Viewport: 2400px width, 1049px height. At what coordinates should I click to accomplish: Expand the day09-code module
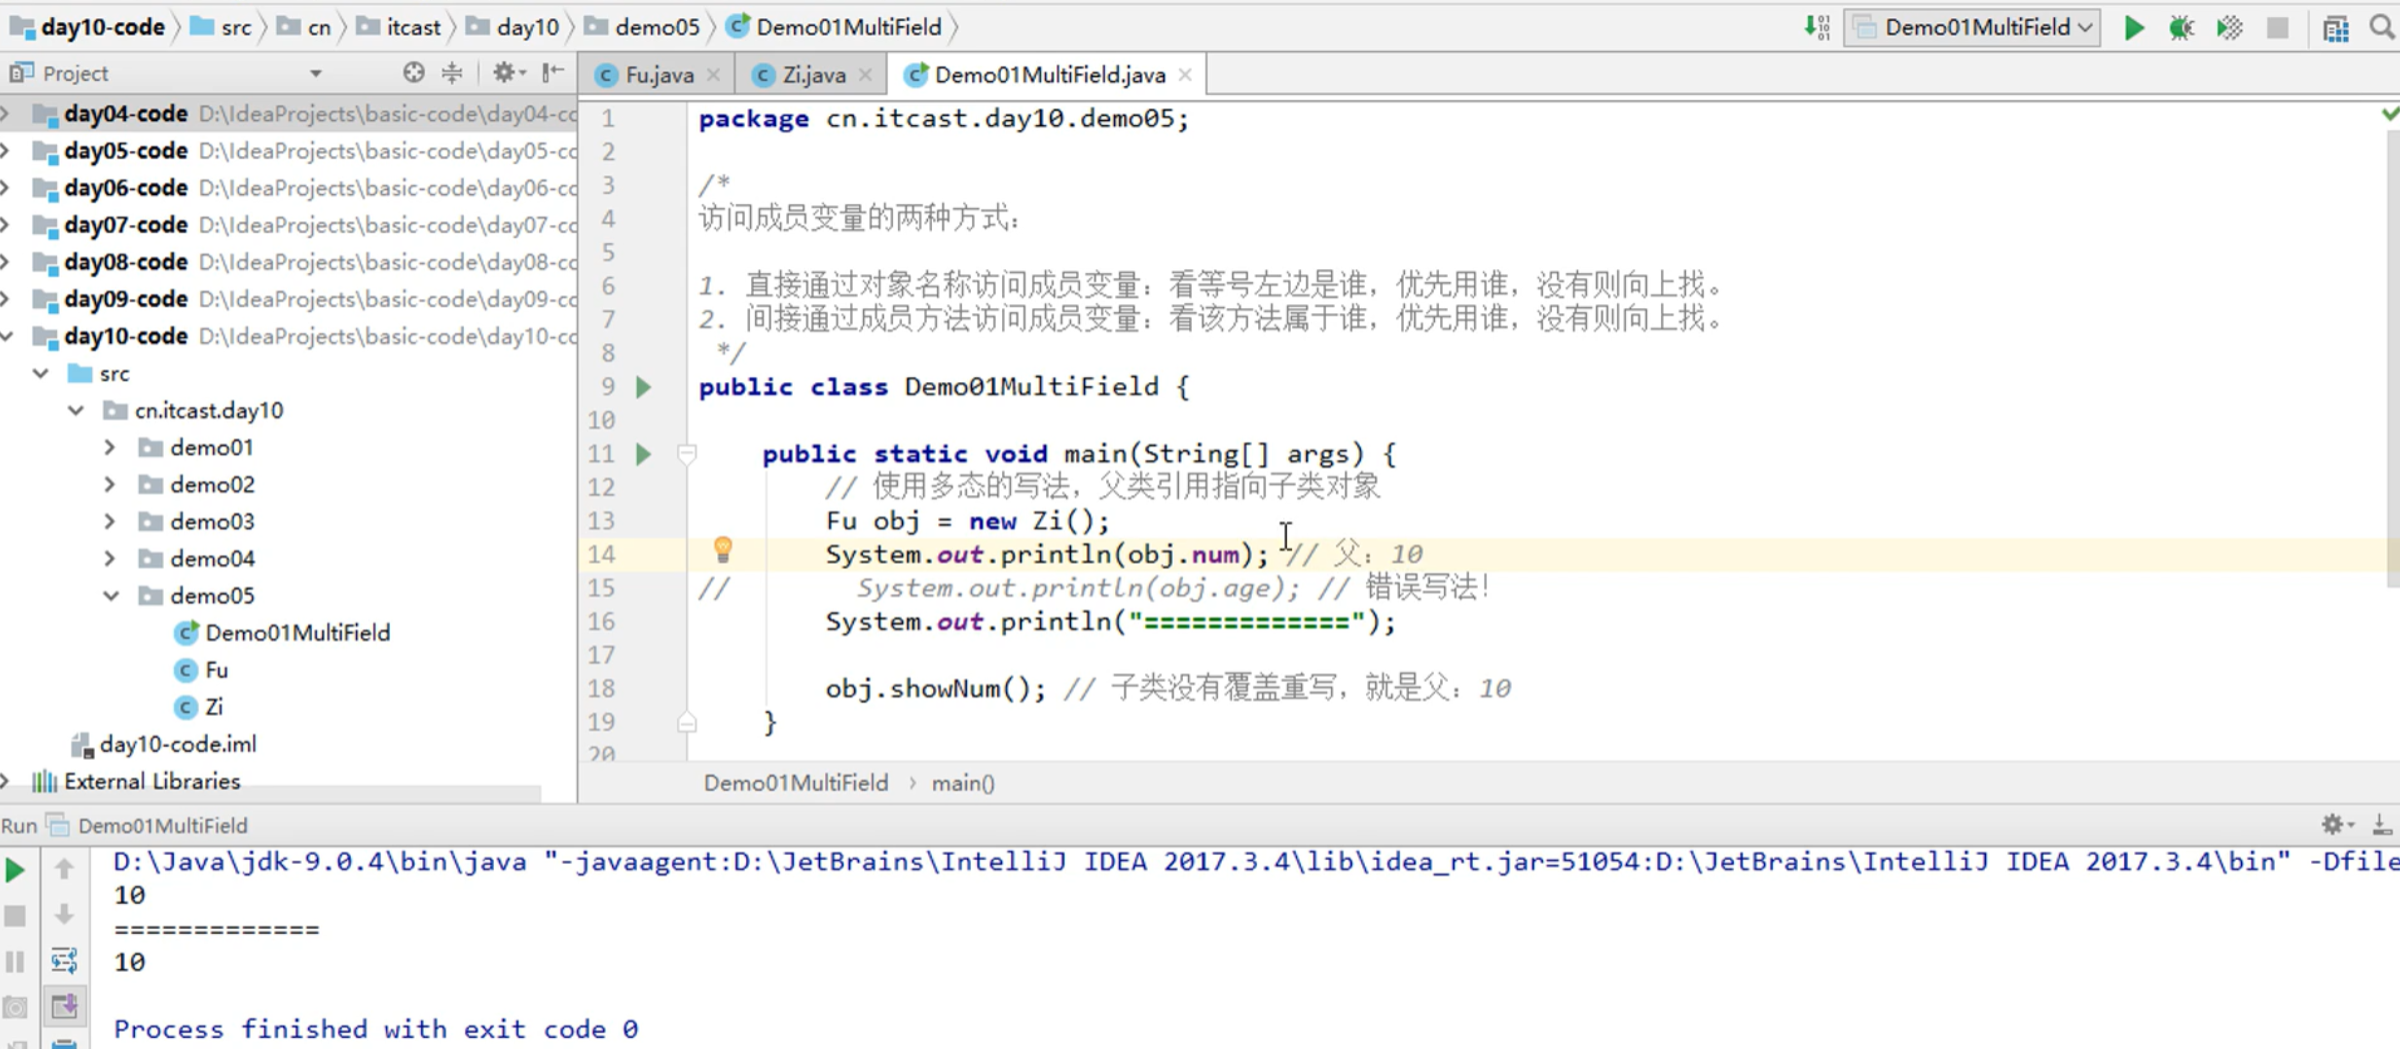coord(6,299)
